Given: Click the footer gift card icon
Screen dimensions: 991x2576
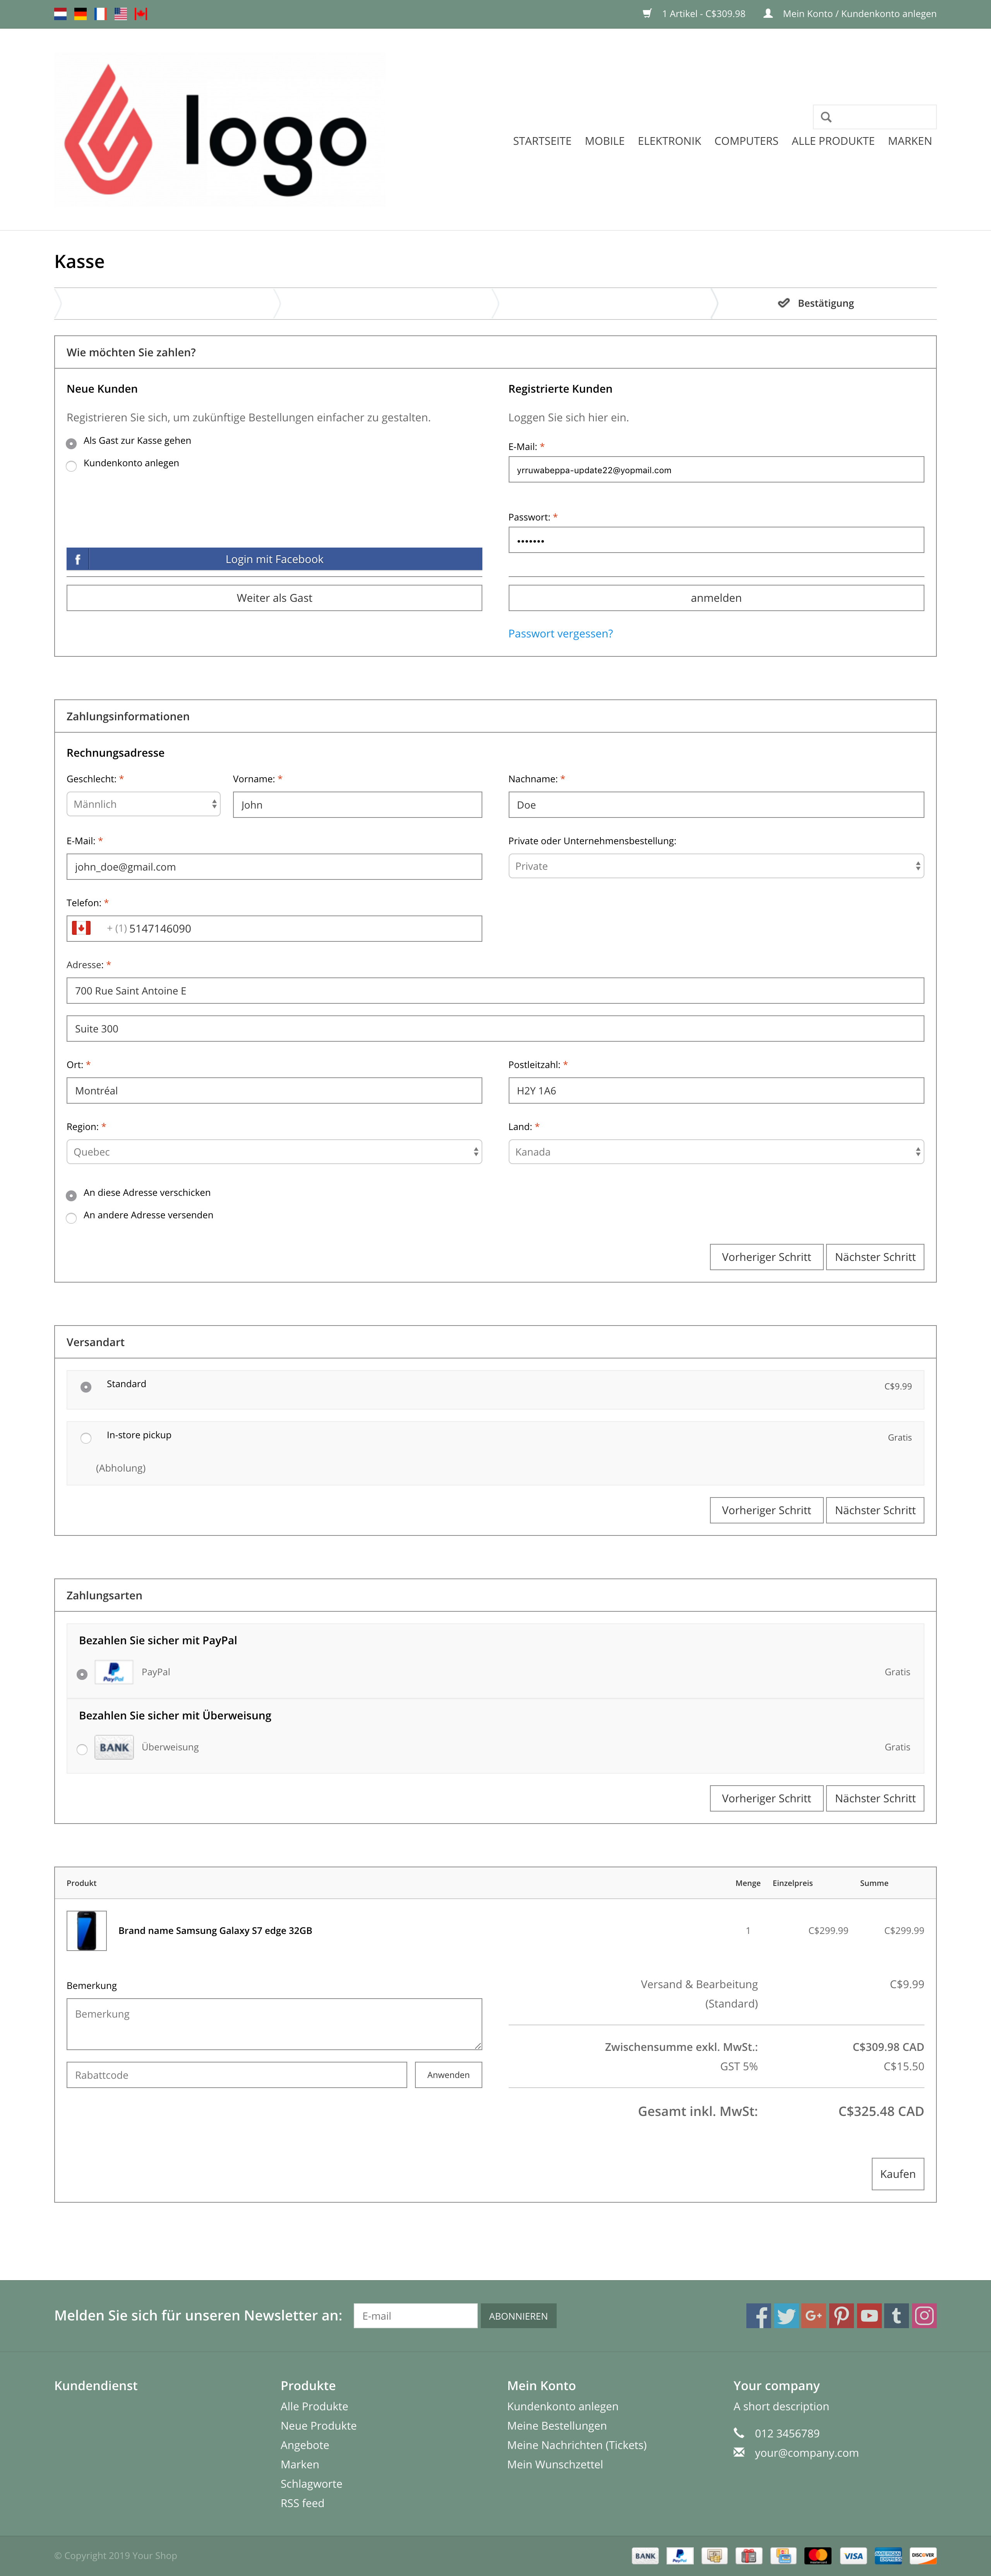Looking at the screenshot, I should 749,2555.
